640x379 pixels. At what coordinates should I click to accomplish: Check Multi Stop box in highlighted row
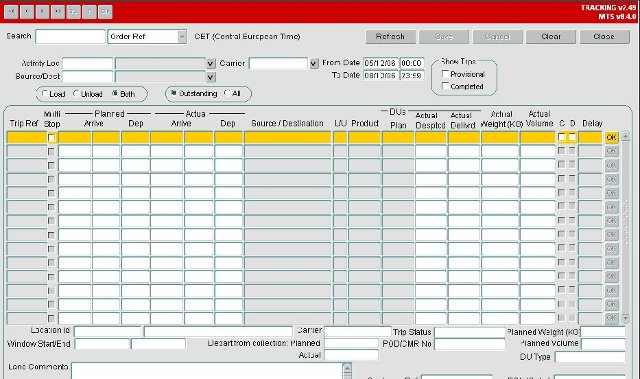coord(51,138)
